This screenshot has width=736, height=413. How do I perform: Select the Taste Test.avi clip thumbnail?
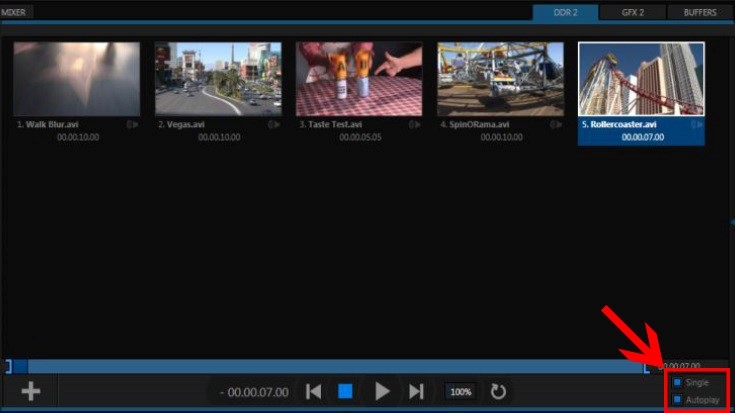pos(358,79)
